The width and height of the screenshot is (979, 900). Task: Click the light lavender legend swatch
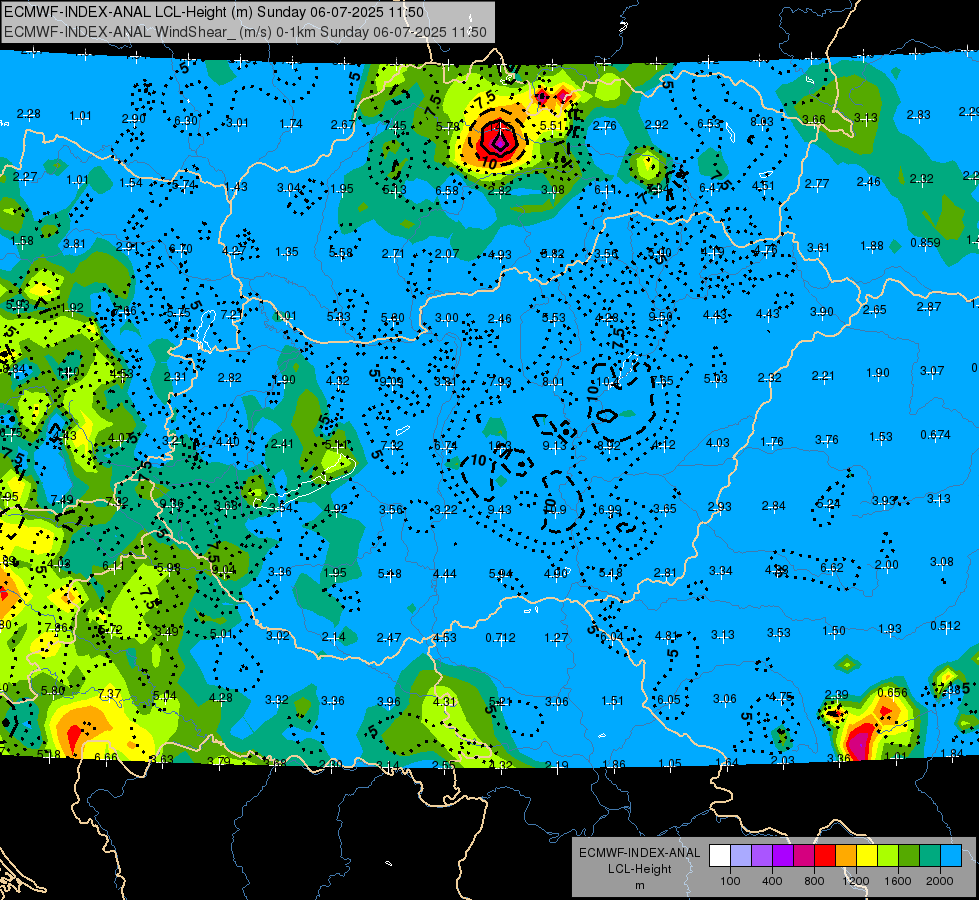[740, 856]
